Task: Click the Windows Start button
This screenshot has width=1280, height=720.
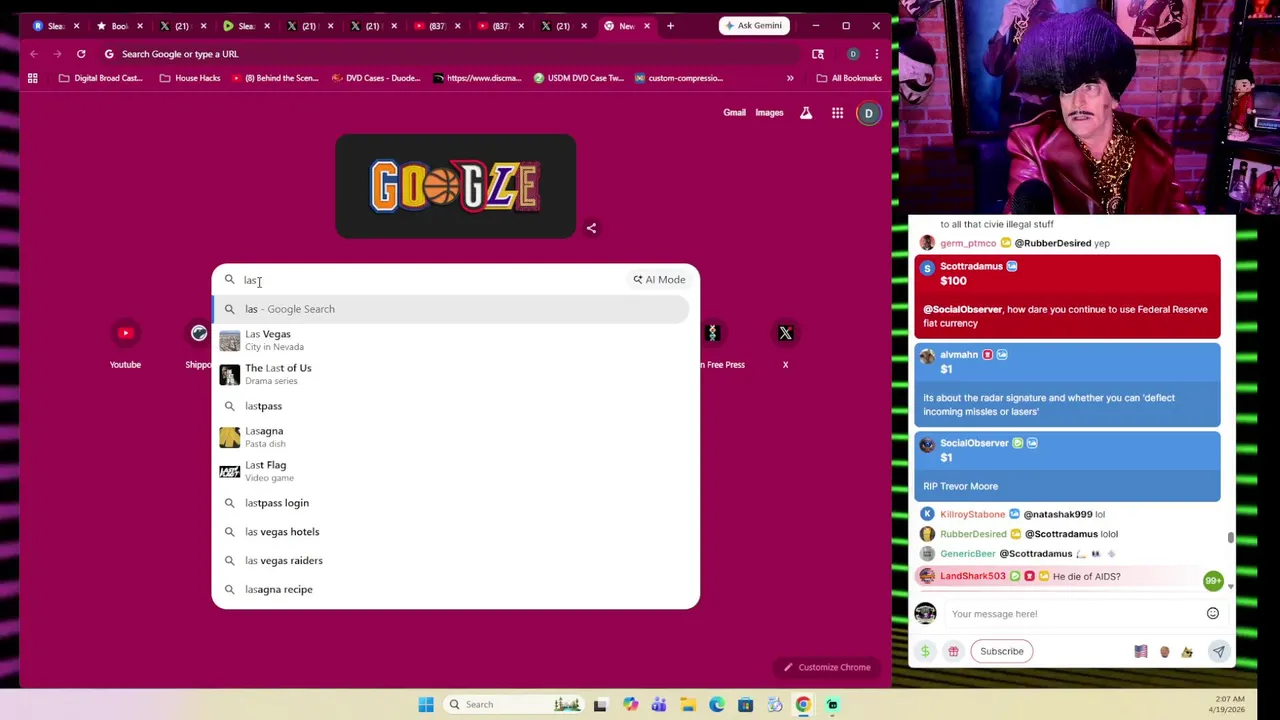Action: pyautogui.click(x=426, y=704)
